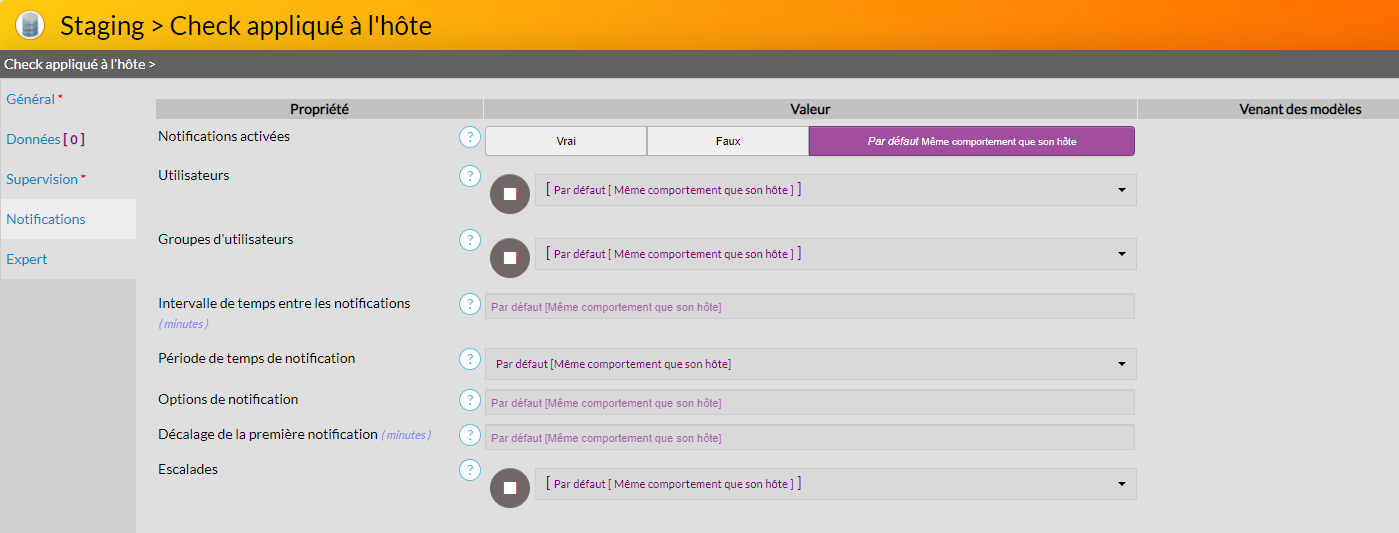This screenshot has width=1399, height=533.
Task: Show help for Décalage de la première notification
Action: 469,435
